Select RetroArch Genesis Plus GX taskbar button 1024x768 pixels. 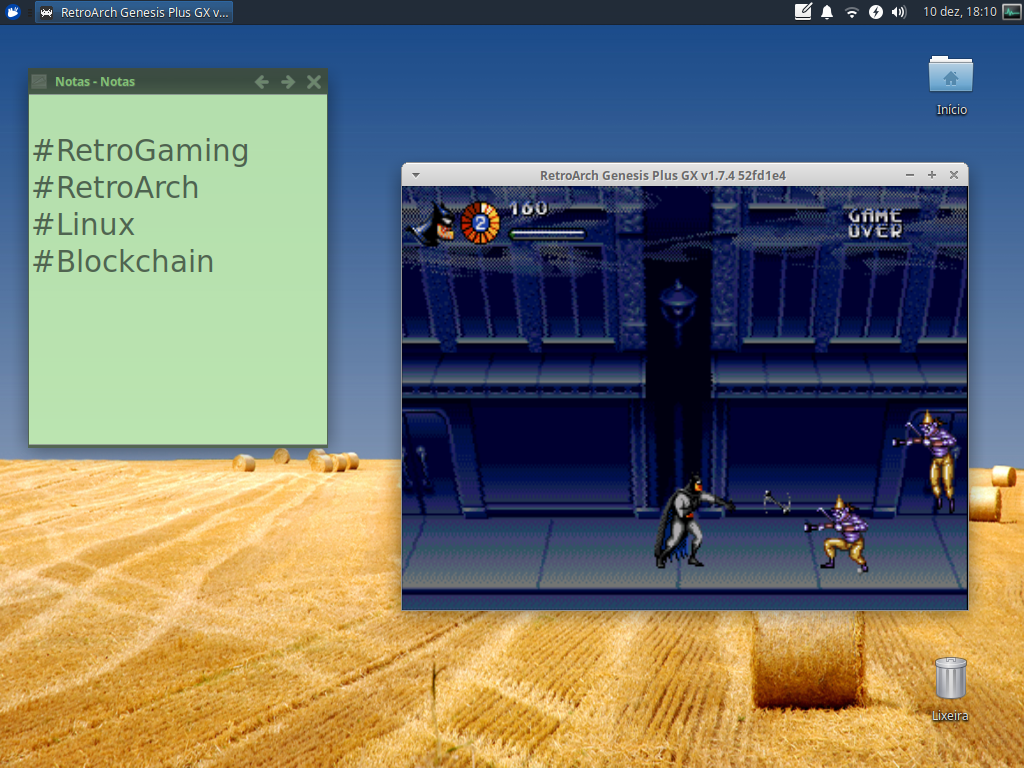pos(134,12)
